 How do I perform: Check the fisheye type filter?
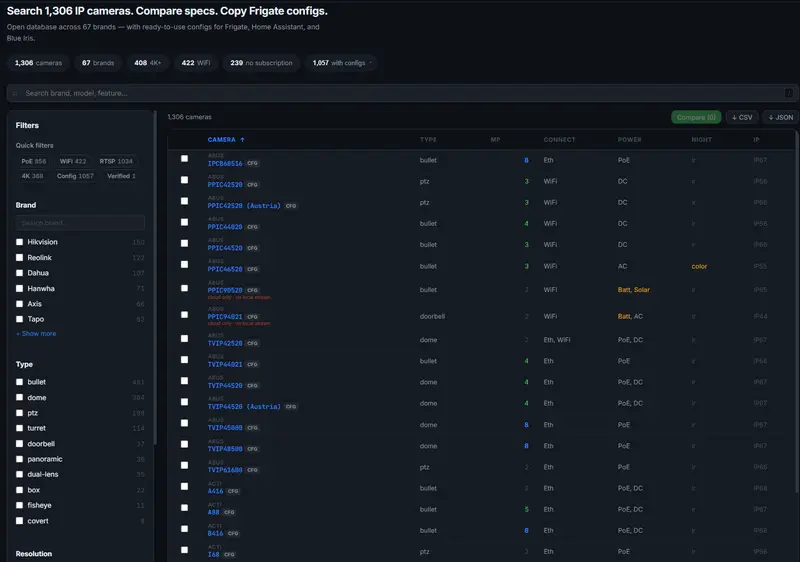tap(19, 505)
